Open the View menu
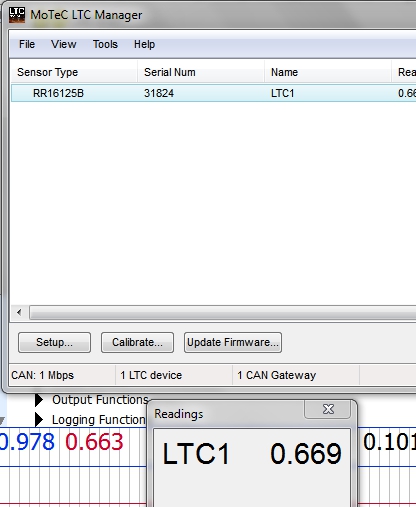416x507 pixels. click(63, 44)
